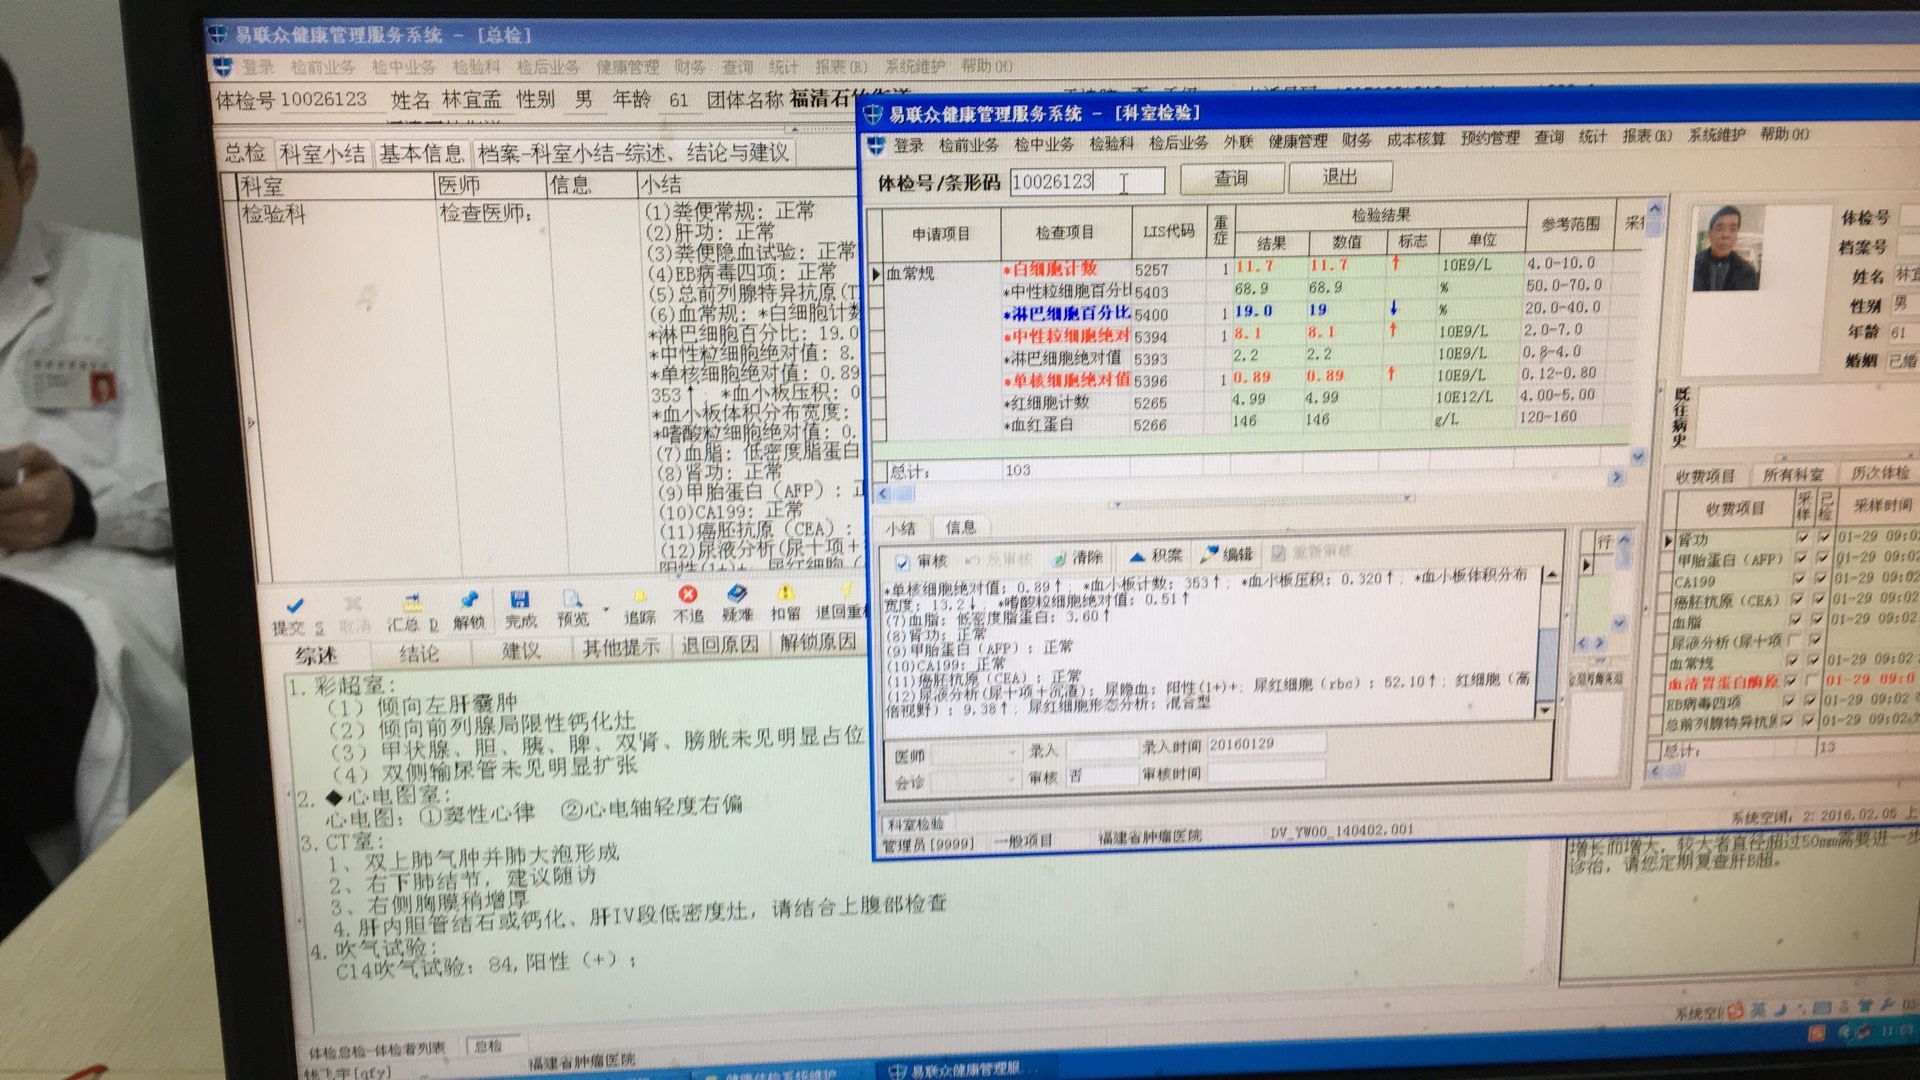Switch to the 结论 tab
Viewport: 1920px width, 1080px height.
click(x=418, y=654)
